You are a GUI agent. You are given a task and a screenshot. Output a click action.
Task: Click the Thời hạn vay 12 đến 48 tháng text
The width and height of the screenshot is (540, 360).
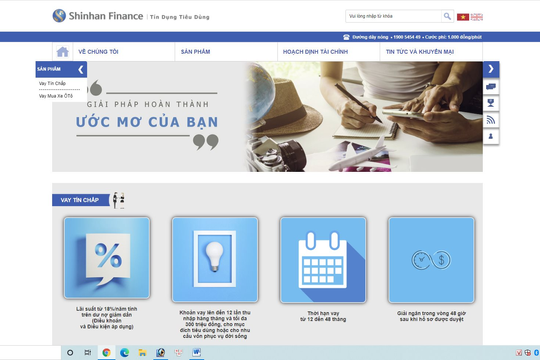[x=323, y=316]
